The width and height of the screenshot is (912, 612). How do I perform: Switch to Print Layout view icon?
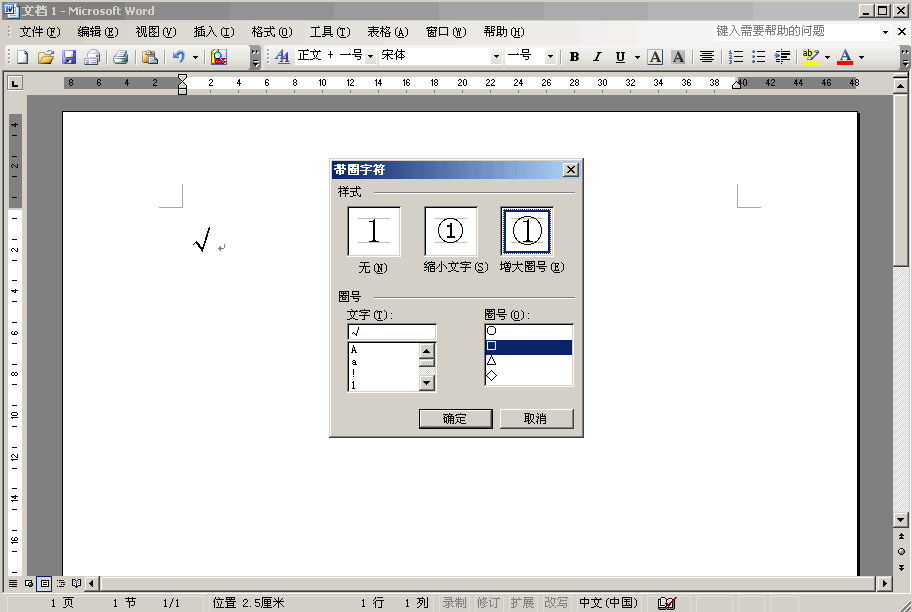click(45, 583)
